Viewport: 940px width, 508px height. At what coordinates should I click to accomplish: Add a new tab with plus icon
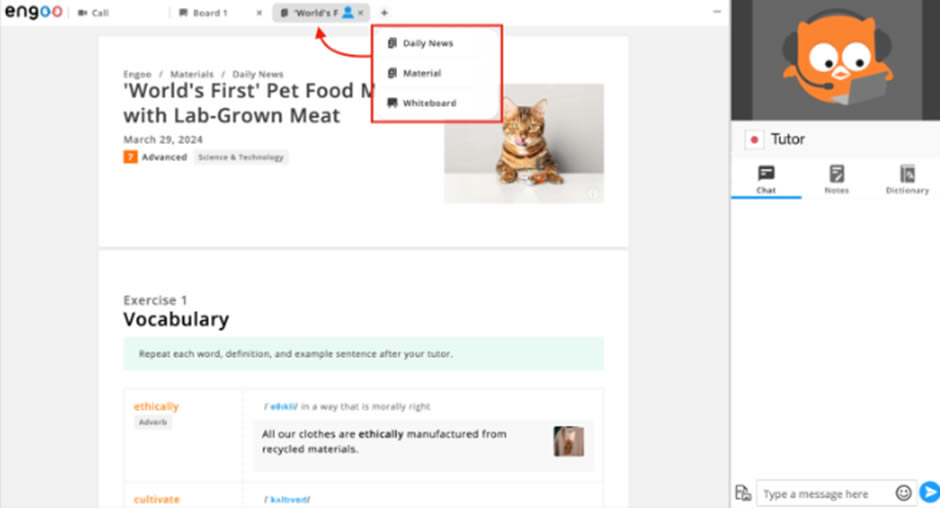coord(384,13)
